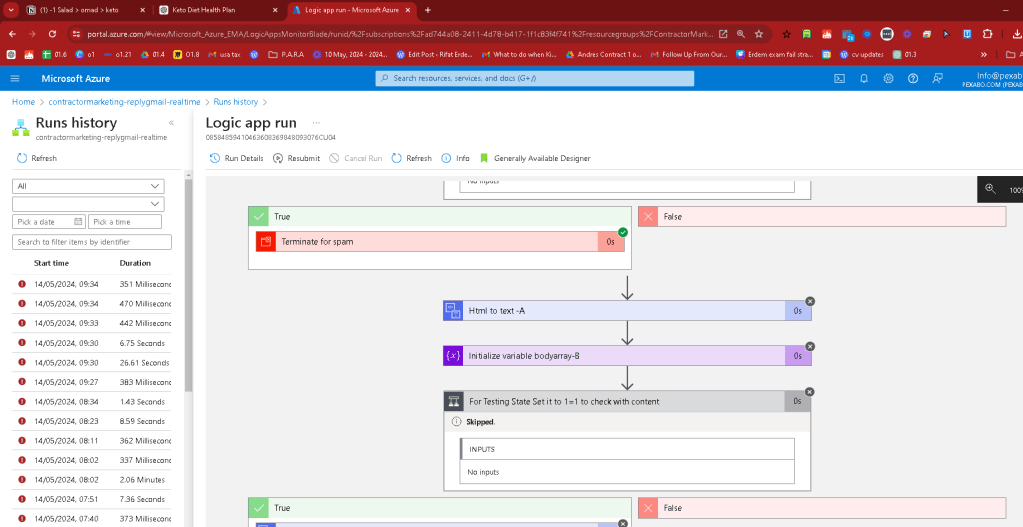Open the All status filter dropdown

pyautogui.click(x=88, y=186)
